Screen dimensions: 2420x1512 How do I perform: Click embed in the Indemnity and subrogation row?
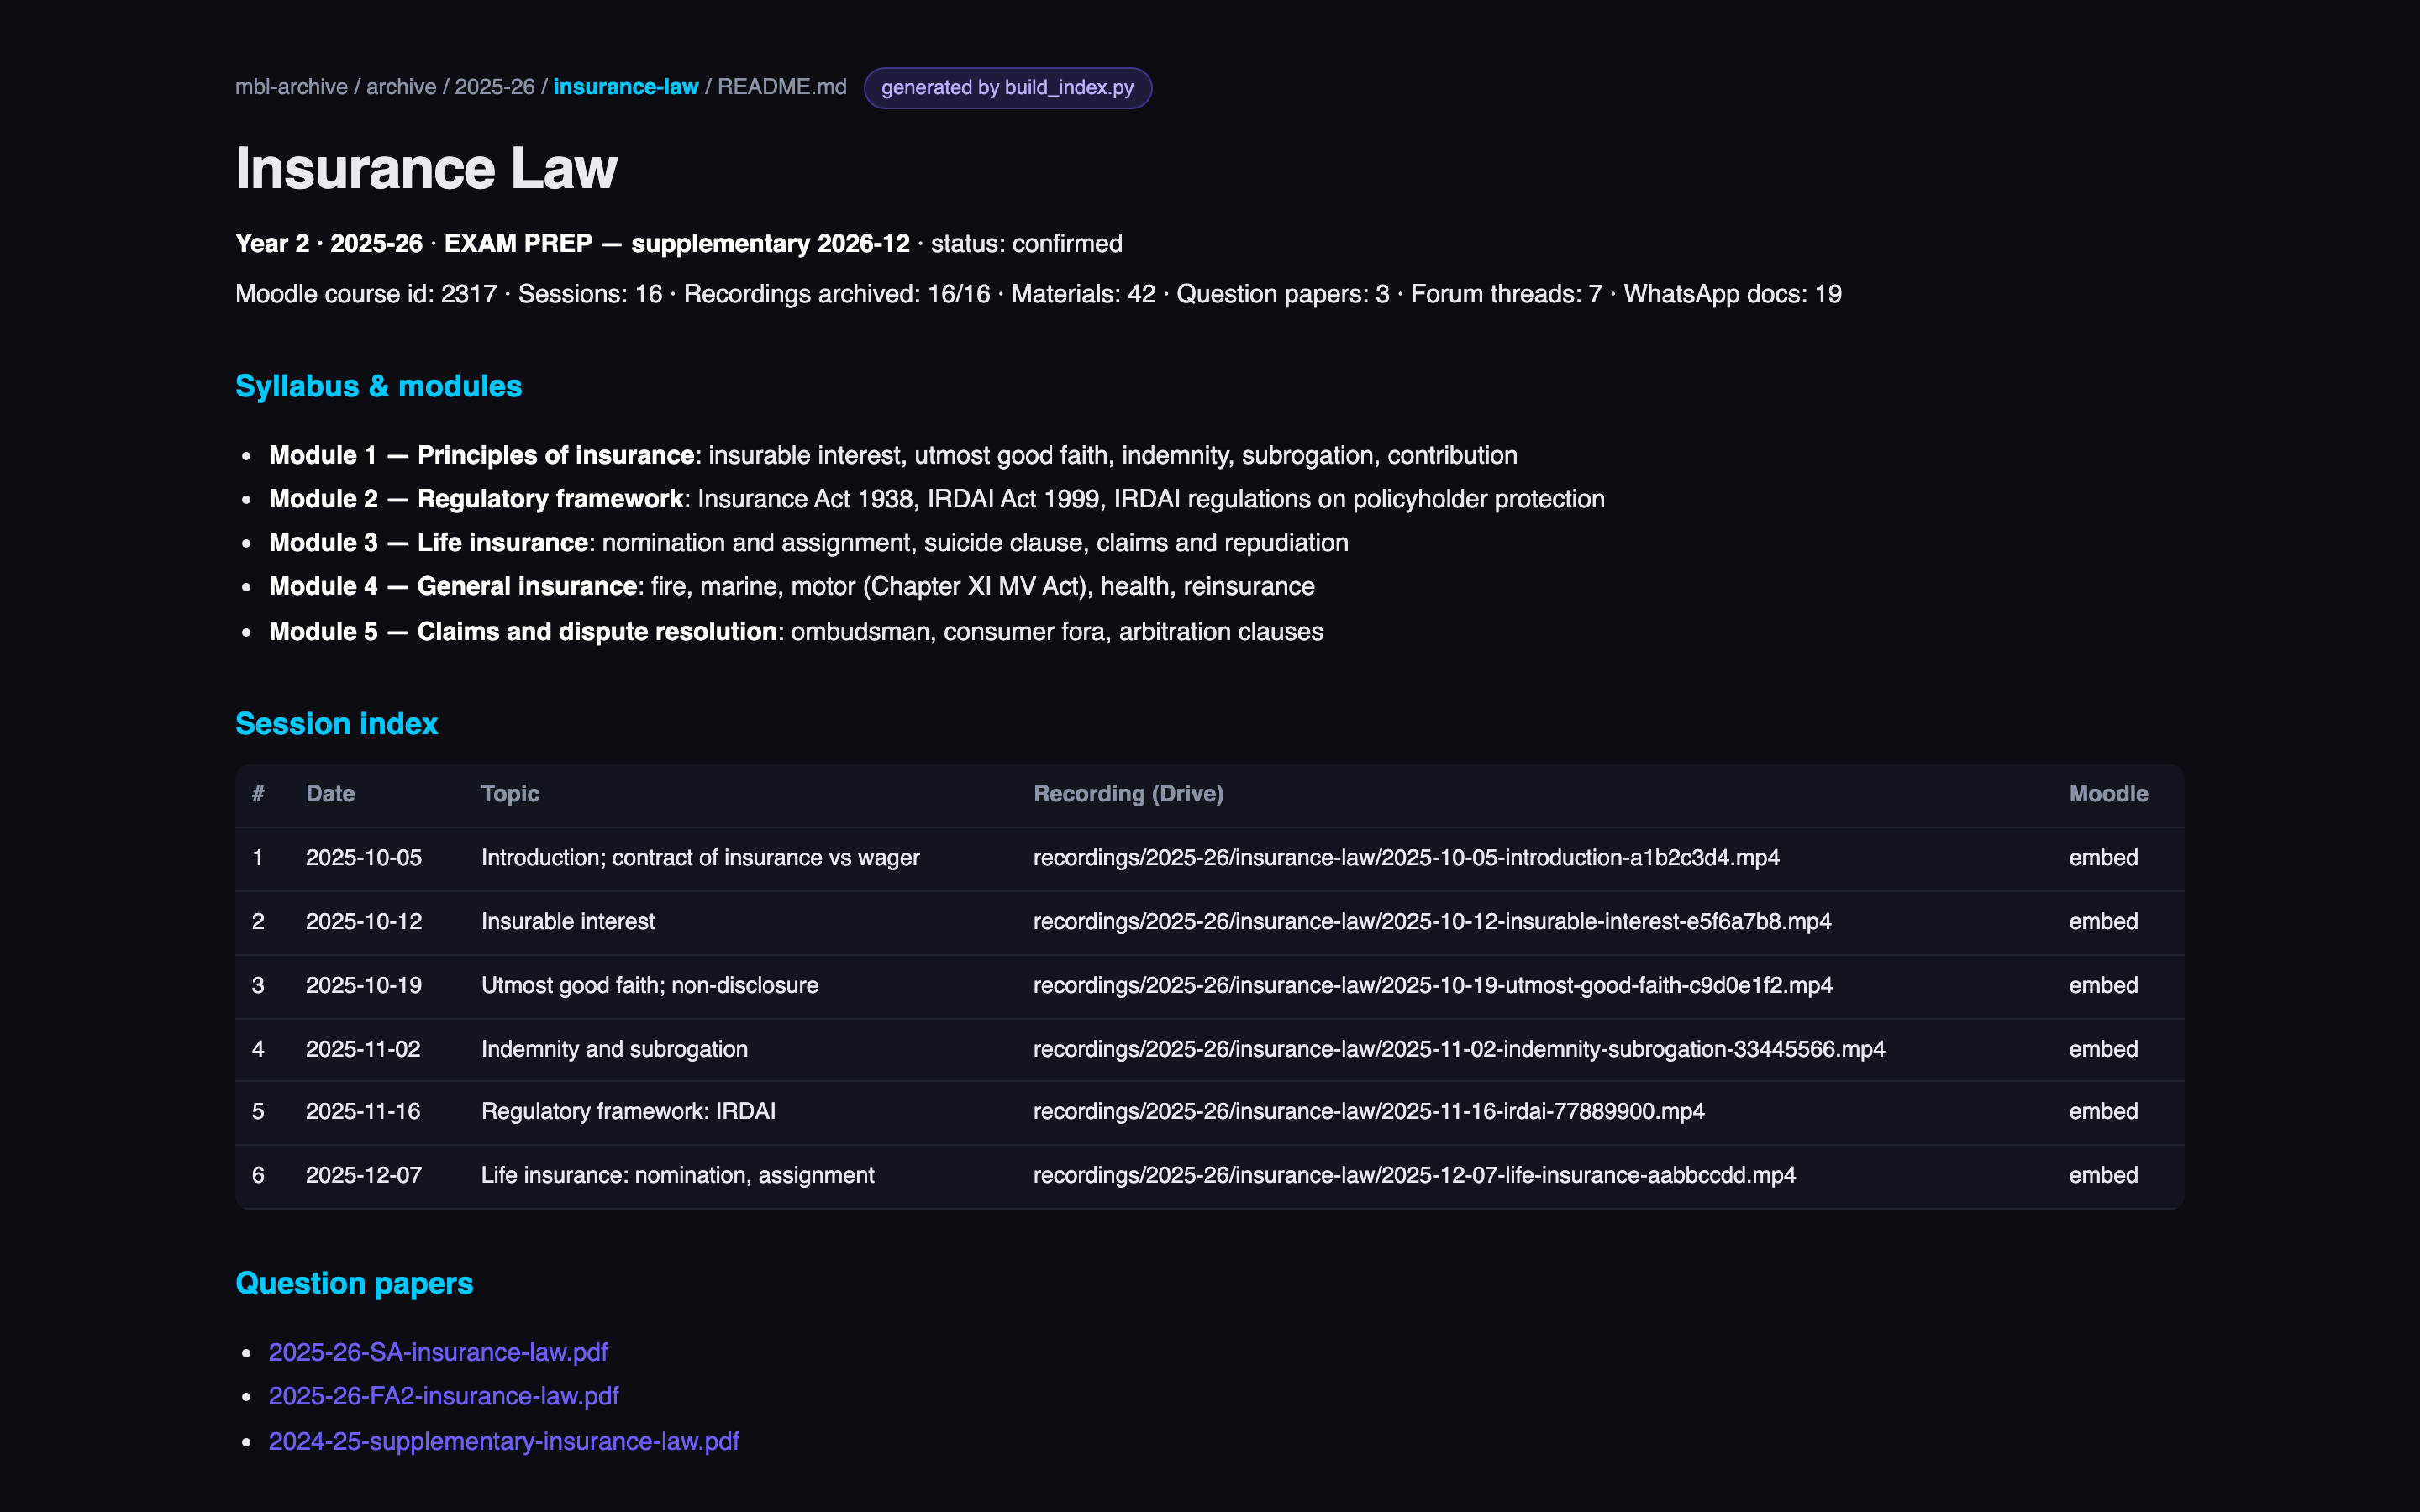tap(2103, 1049)
